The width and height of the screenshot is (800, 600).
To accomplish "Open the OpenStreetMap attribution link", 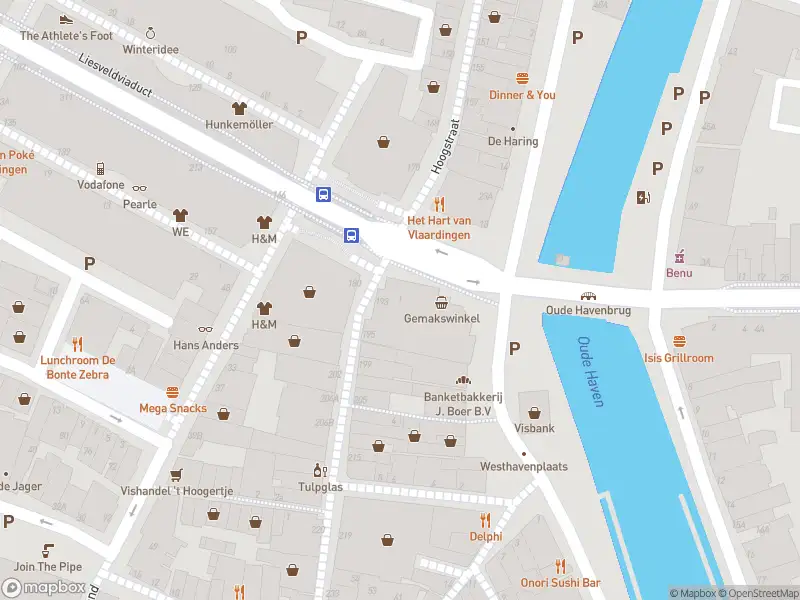I will click(x=759, y=593).
